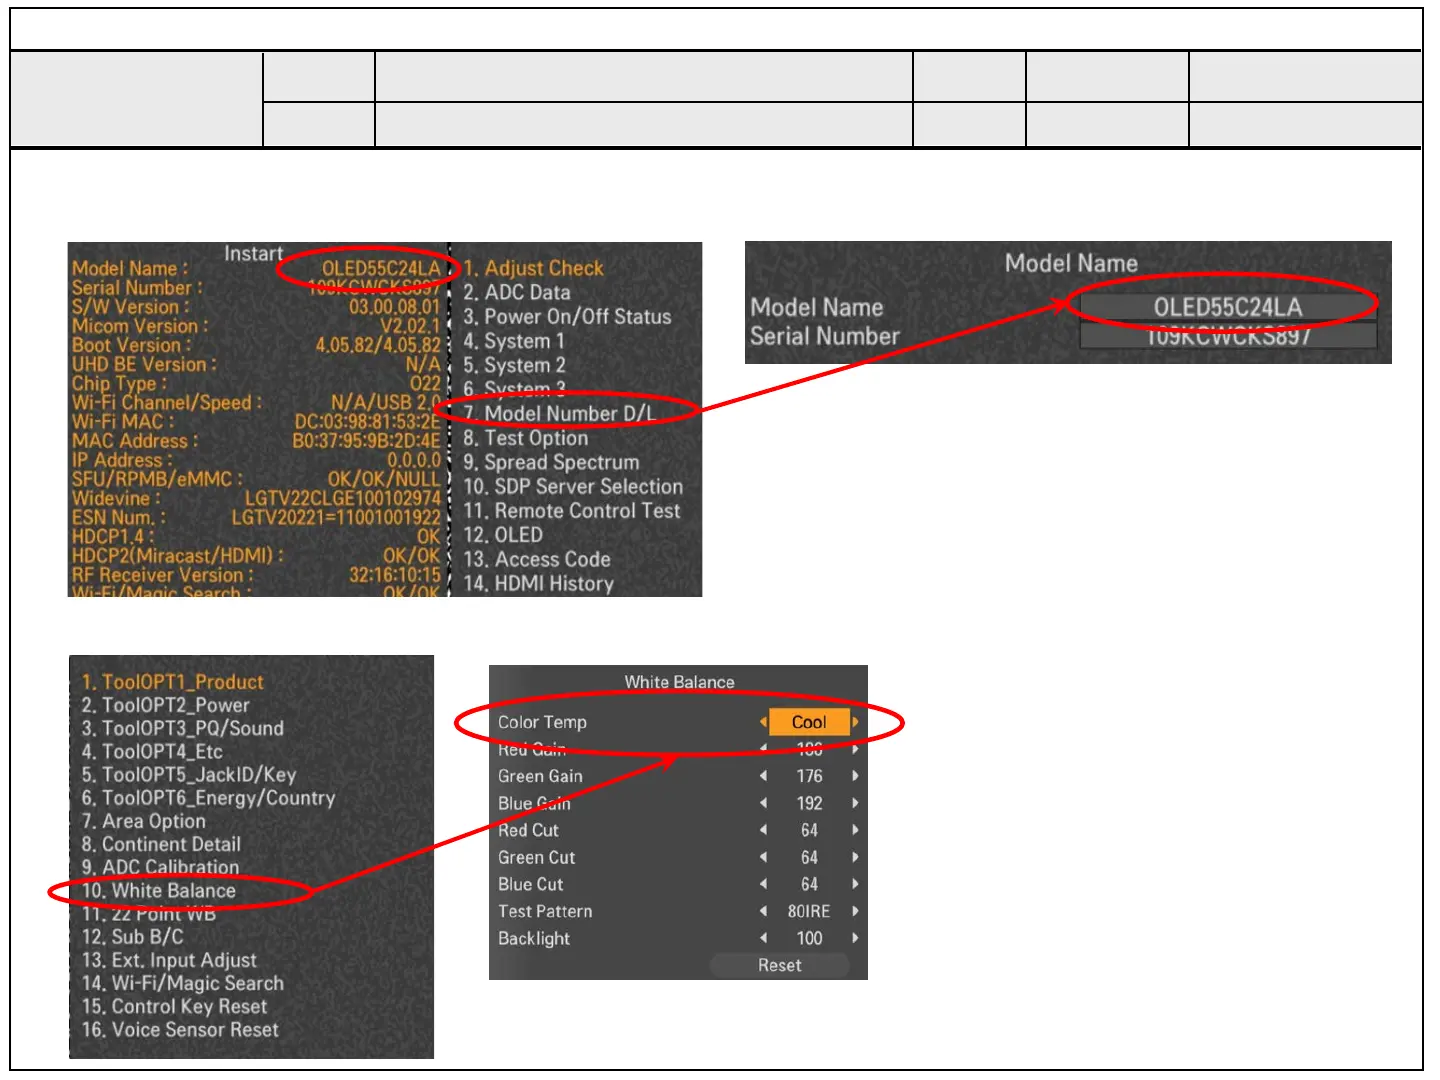Click the Green Gain value 176
The height and width of the screenshot is (1080, 1440).
(x=809, y=776)
